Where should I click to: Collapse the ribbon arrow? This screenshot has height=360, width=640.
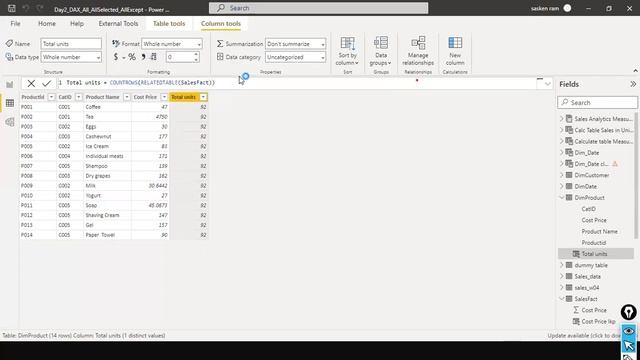(x=636, y=71)
